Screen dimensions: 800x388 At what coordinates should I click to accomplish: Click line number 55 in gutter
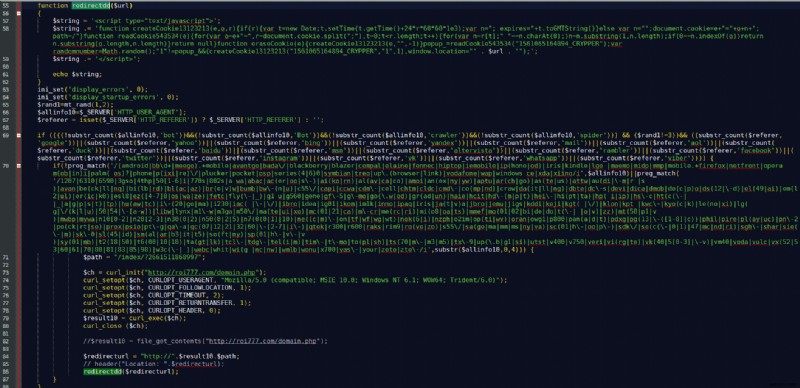pos(6,6)
